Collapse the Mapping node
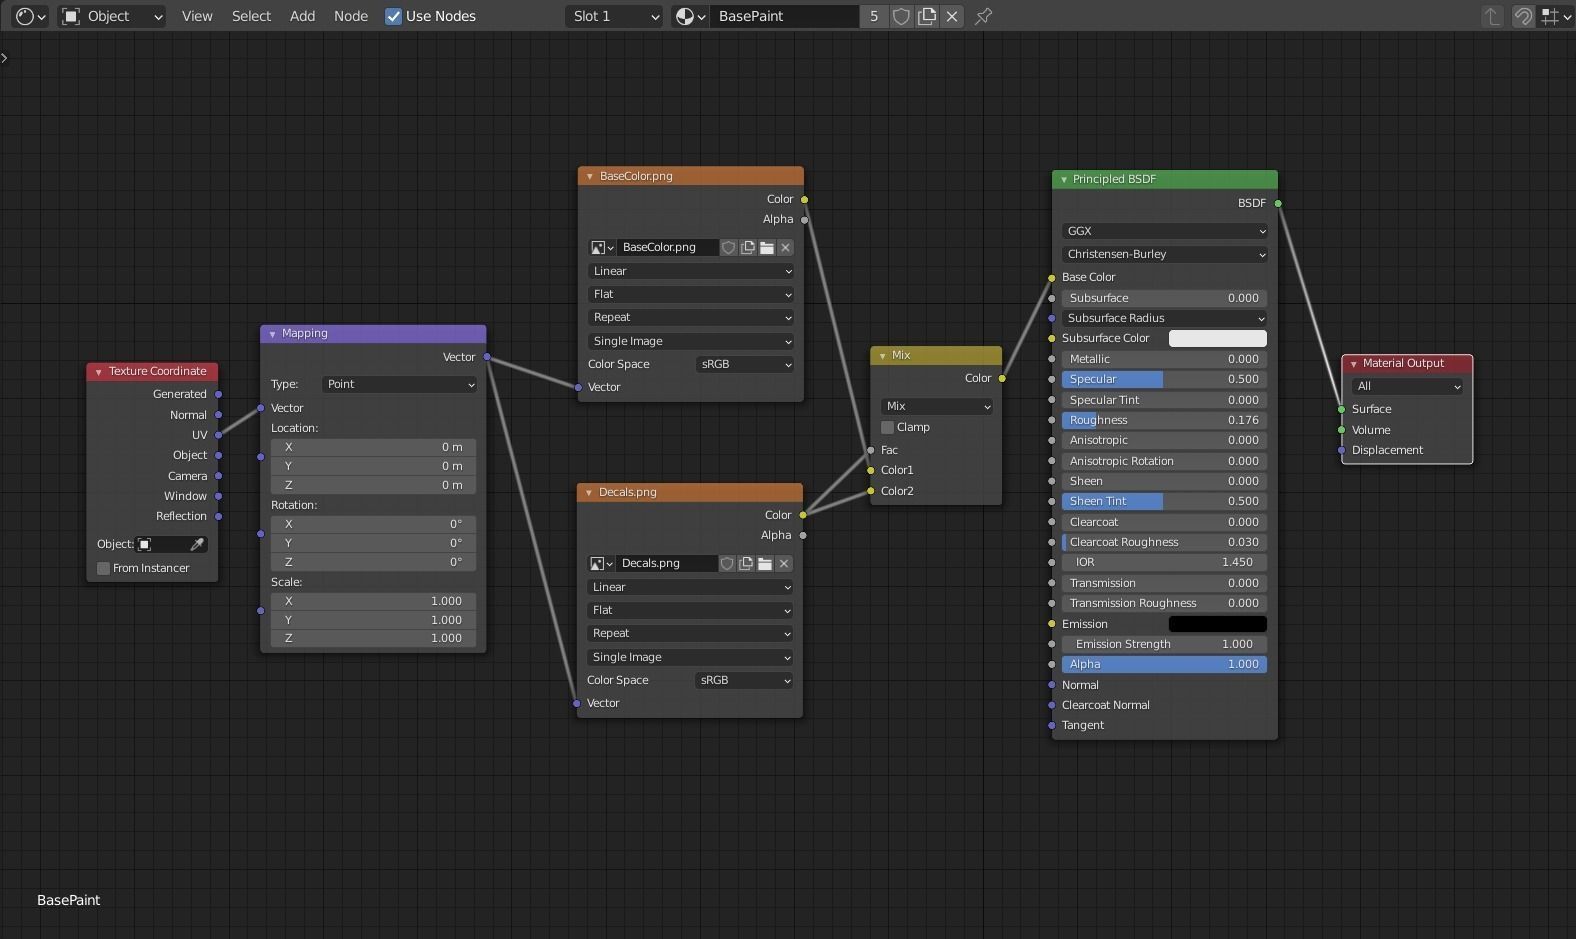The width and height of the screenshot is (1576, 939). [x=272, y=334]
